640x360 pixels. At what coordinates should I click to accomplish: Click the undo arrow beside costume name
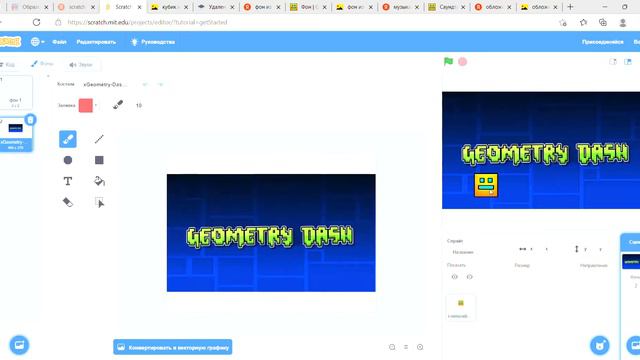[x=145, y=84]
